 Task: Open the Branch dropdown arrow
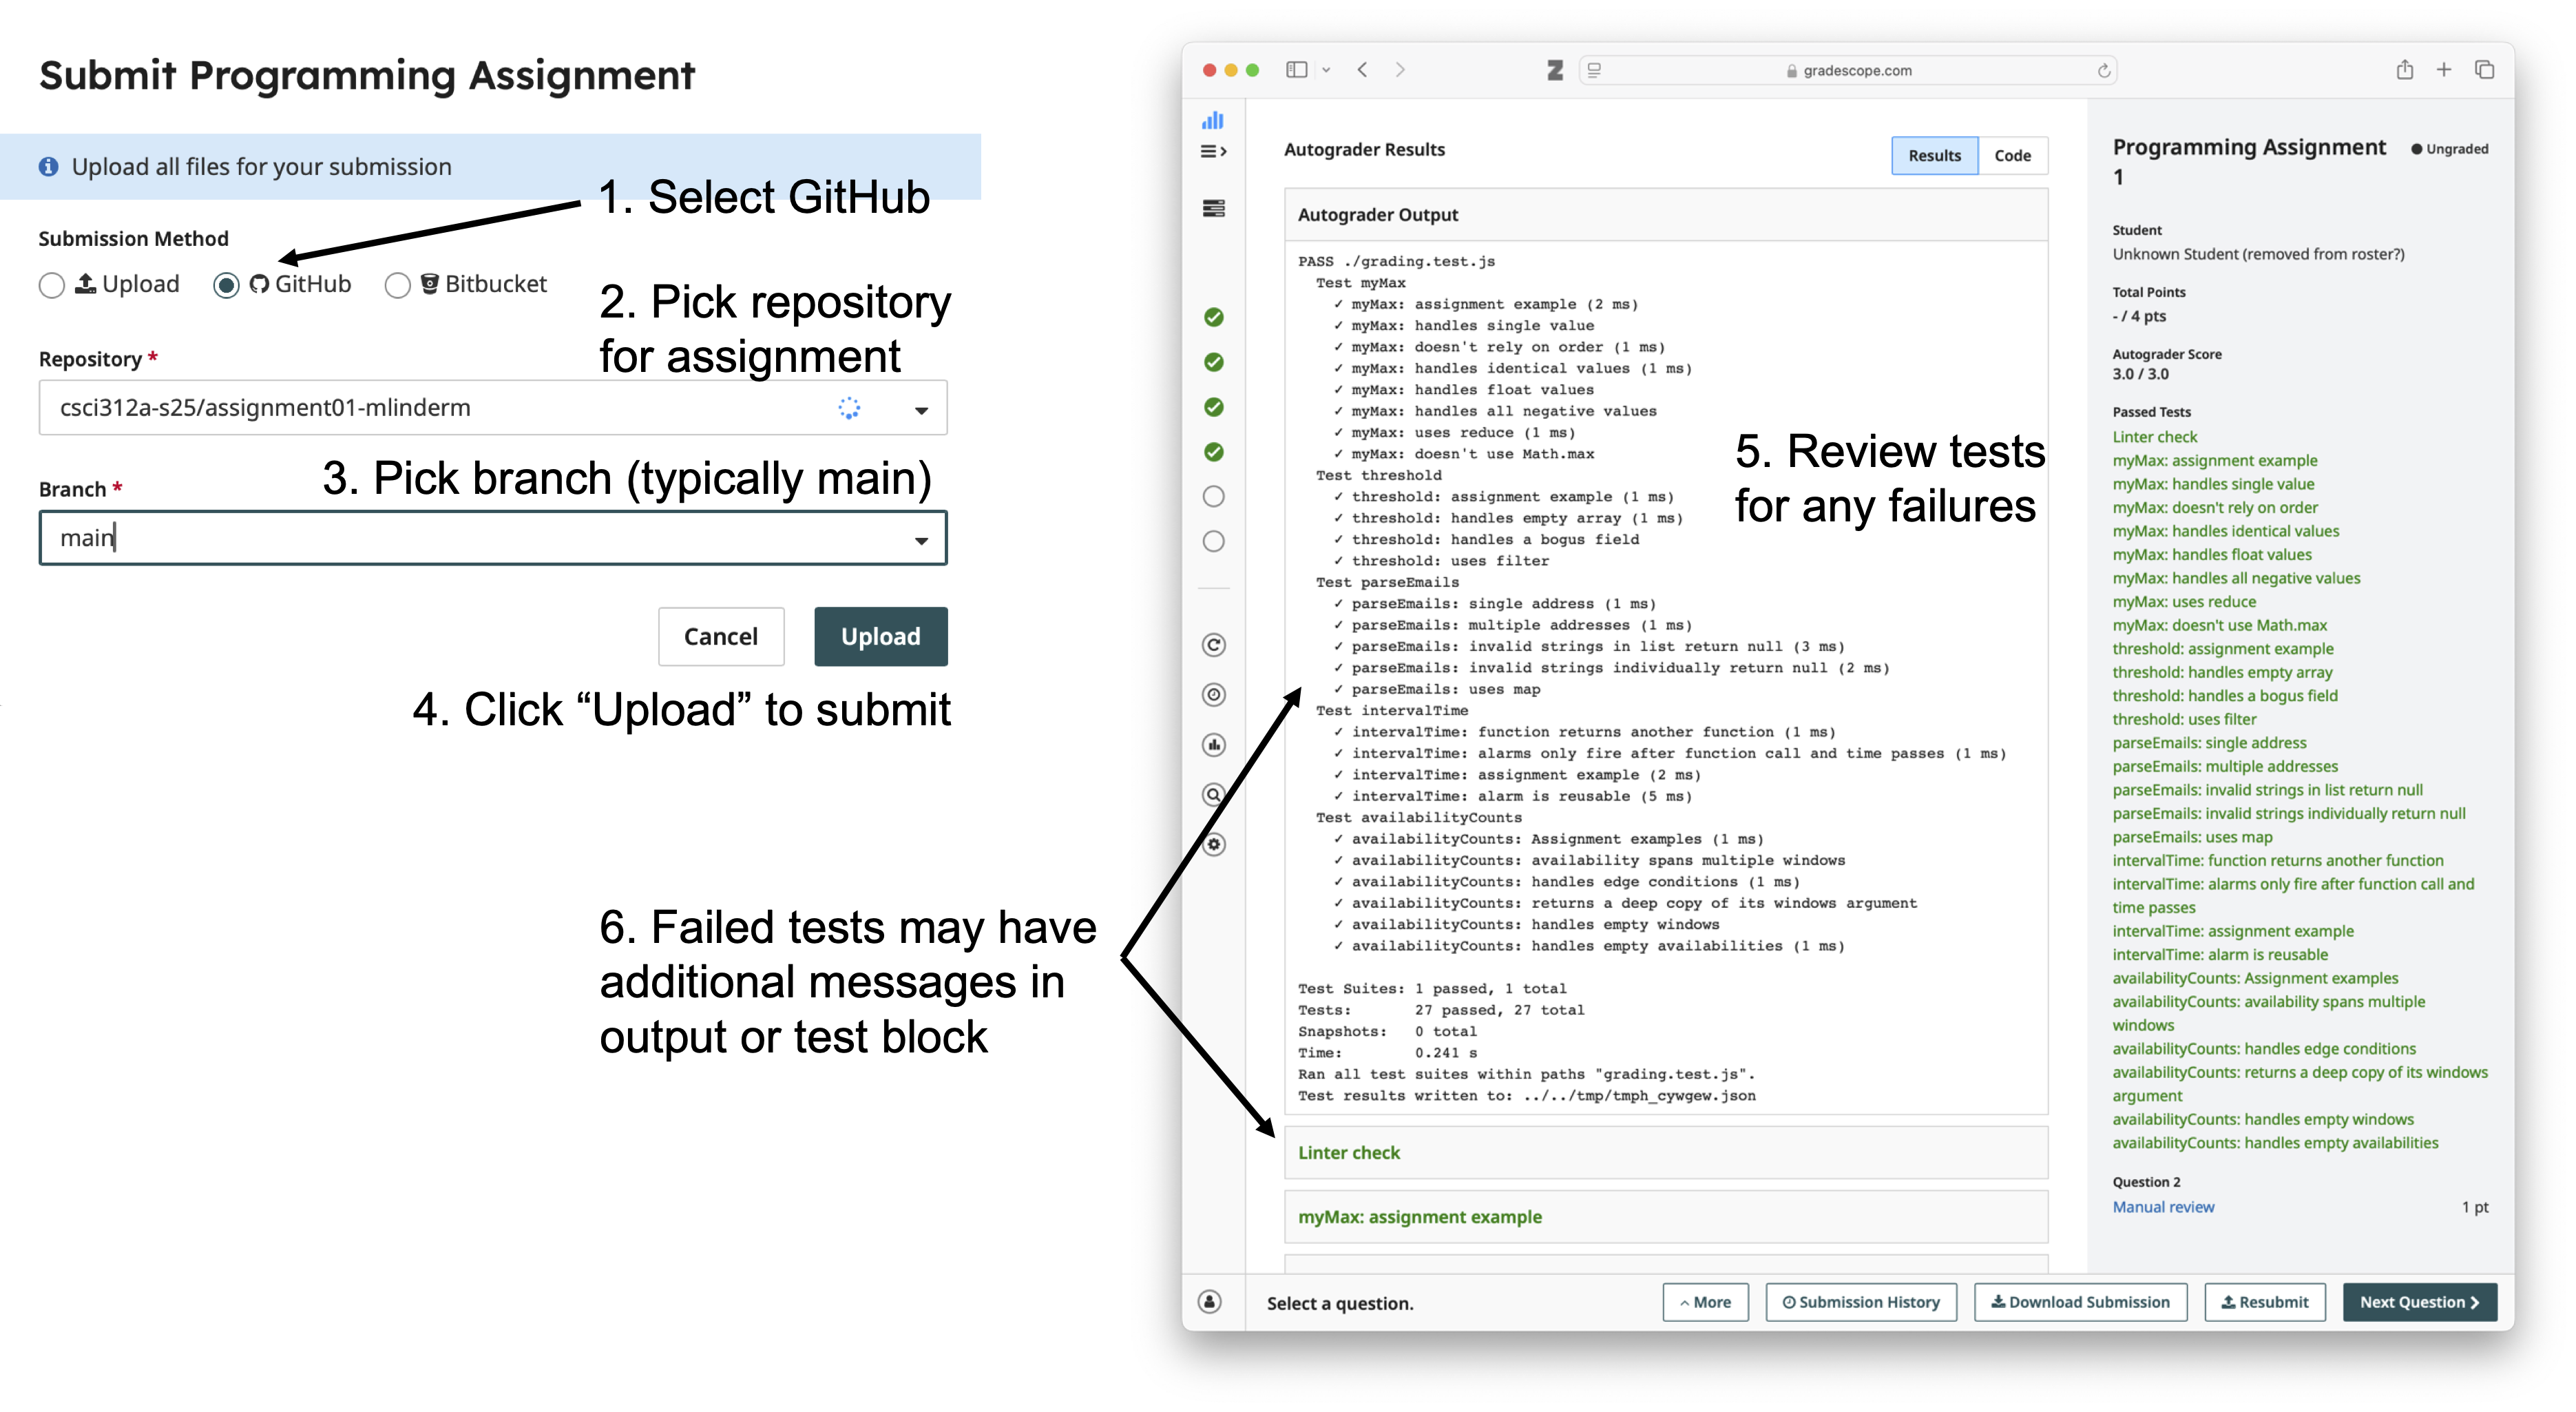coord(921,541)
